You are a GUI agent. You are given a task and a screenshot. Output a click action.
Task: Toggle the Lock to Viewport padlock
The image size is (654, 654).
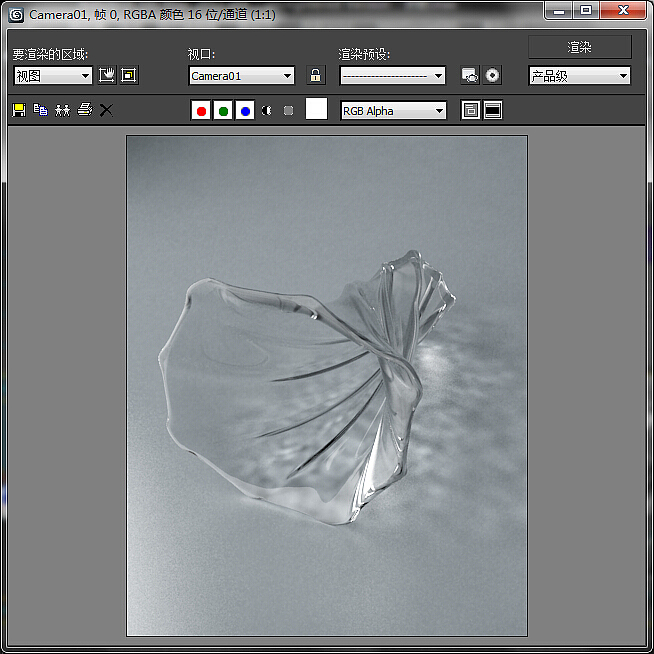[316, 75]
